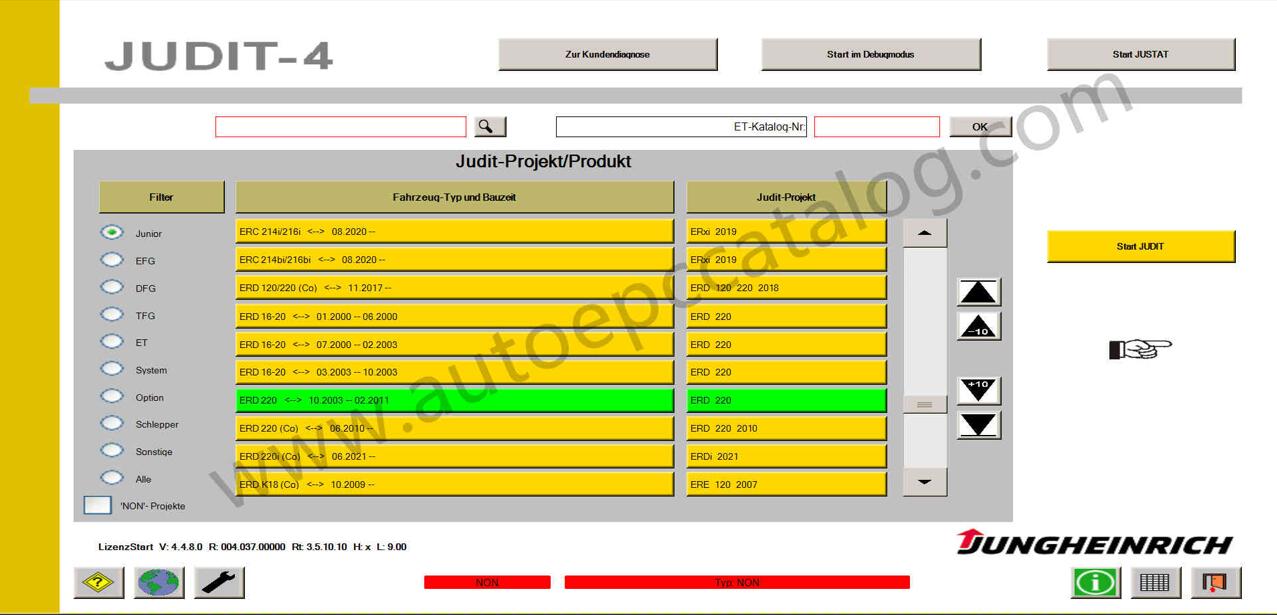Select row ERD 16-20 03.2003 -- 10.2003

pyautogui.click(x=455, y=372)
